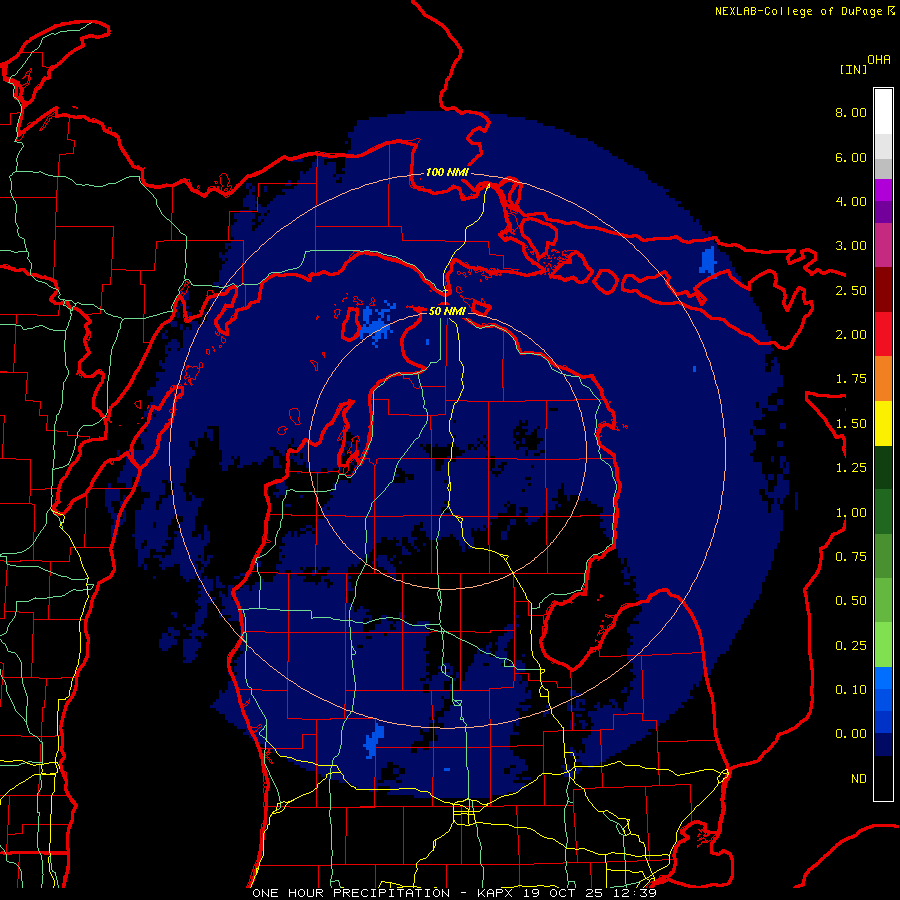Select the 0.25 legend value
Viewport: 900px width, 900px height.
coord(851,646)
